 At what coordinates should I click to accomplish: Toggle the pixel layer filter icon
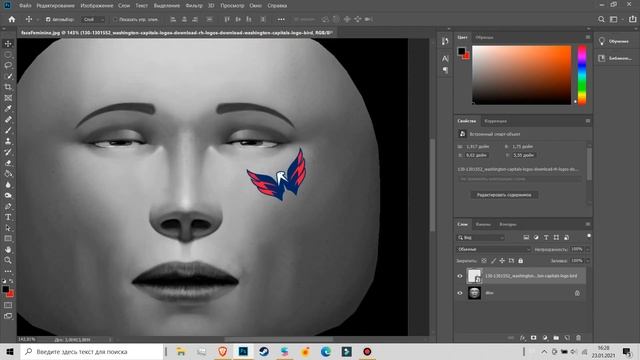526,238
